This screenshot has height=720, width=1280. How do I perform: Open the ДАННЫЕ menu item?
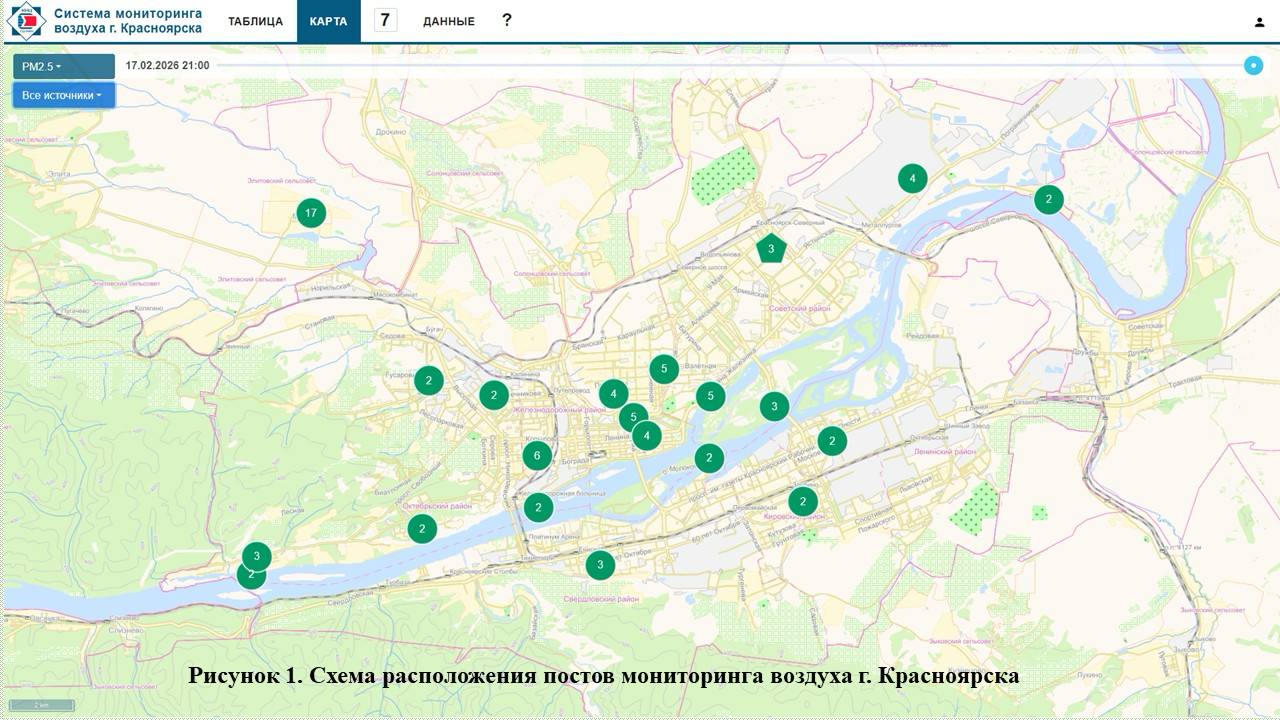(448, 21)
